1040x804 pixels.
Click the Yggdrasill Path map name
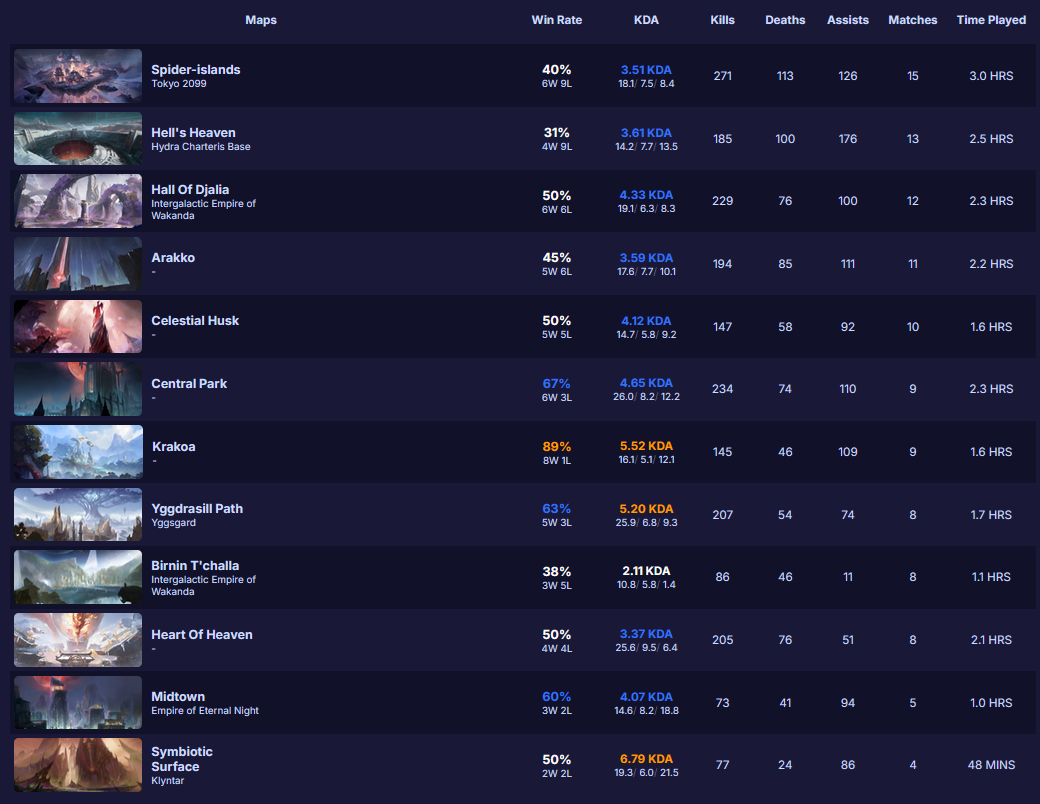click(x=197, y=509)
